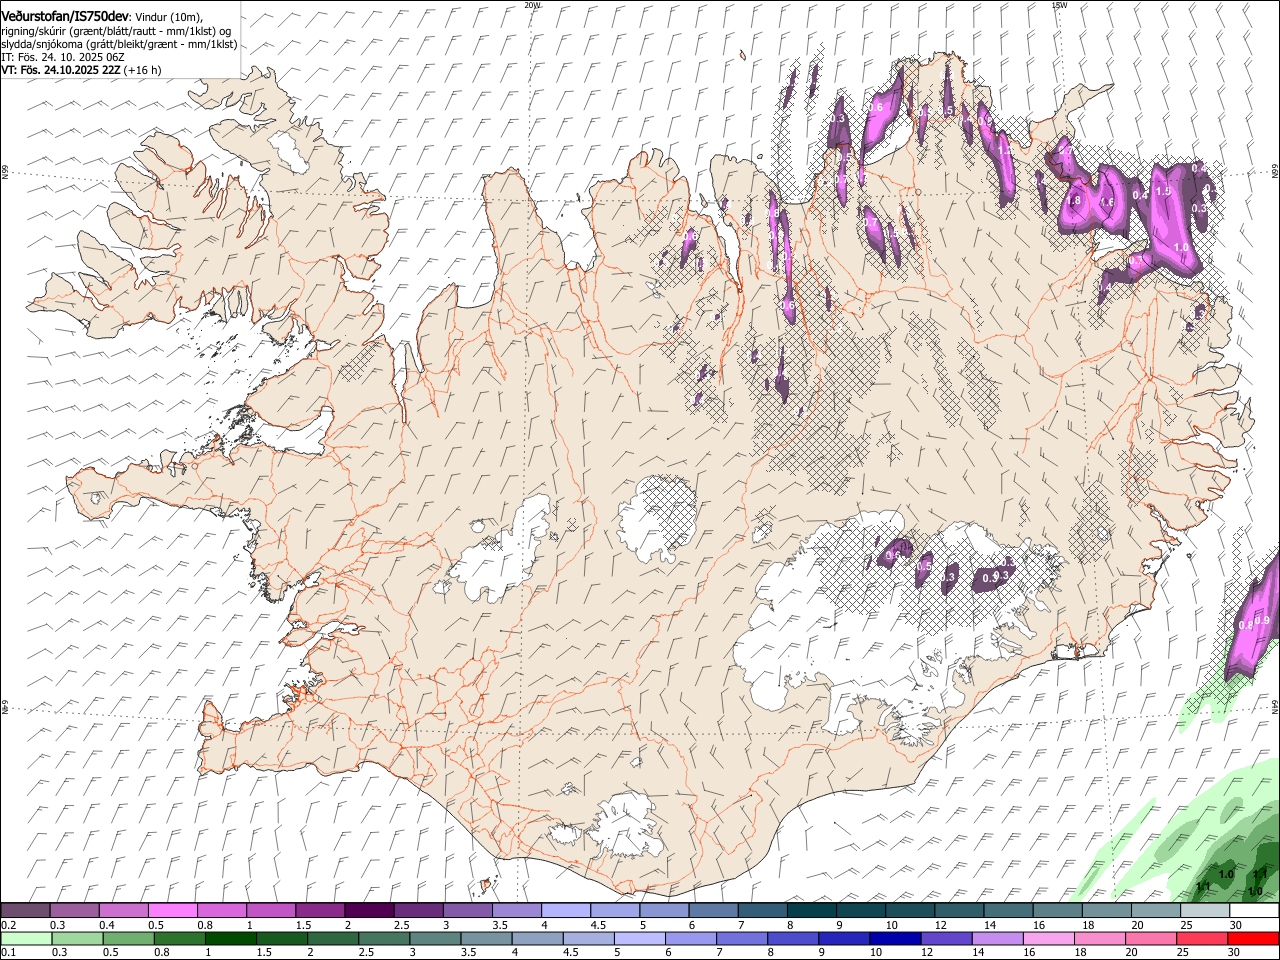The width and height of the screenshot is (1280, 960).
Task: Select lower legend row 14–16 light violet swatch
Action: 997,939
